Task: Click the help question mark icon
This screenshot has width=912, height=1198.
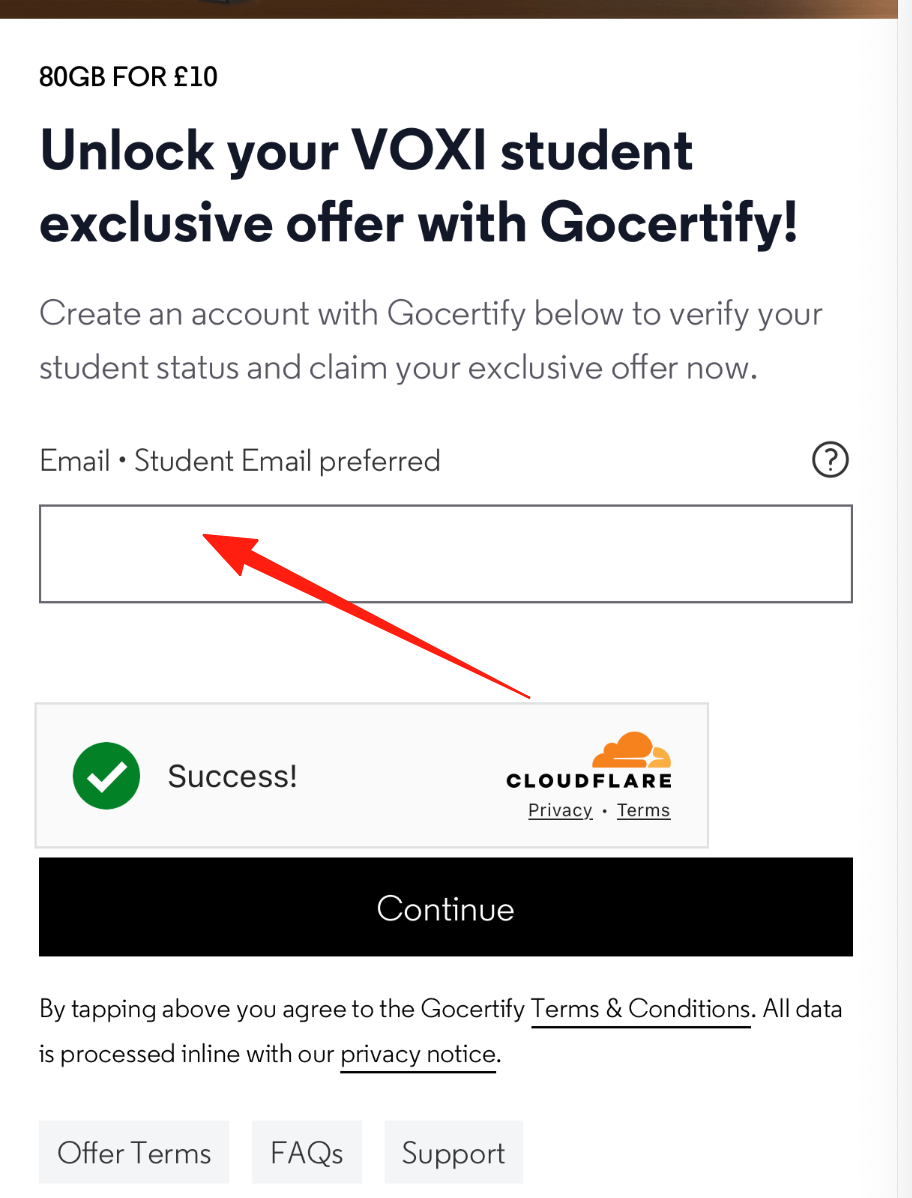Action: pyautogui.click(x=830, y=460)
